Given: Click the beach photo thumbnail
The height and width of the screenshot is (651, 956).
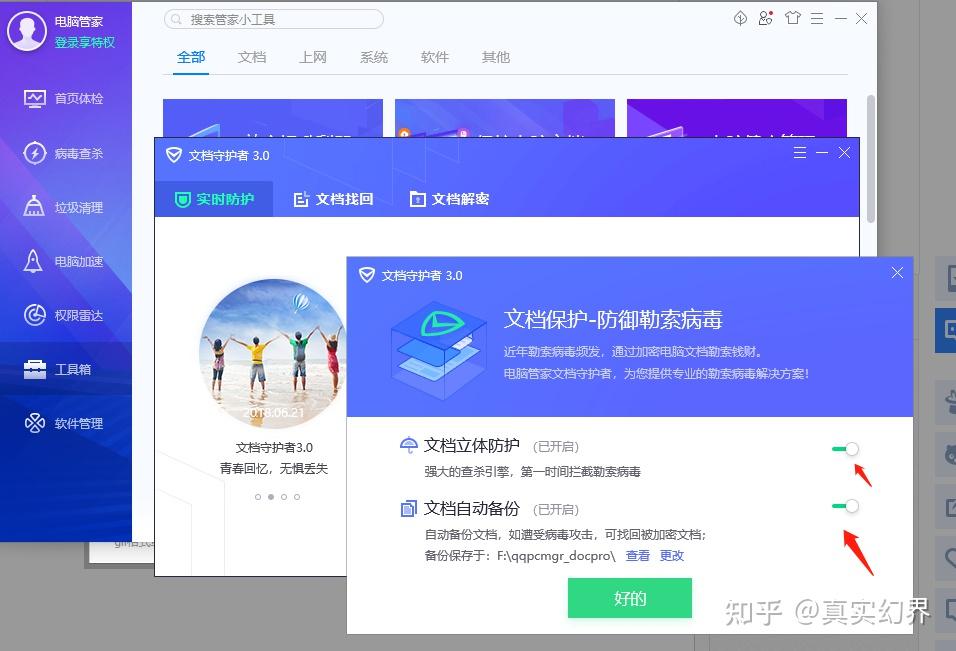Looking at the screenshot, I should [274, 353].
